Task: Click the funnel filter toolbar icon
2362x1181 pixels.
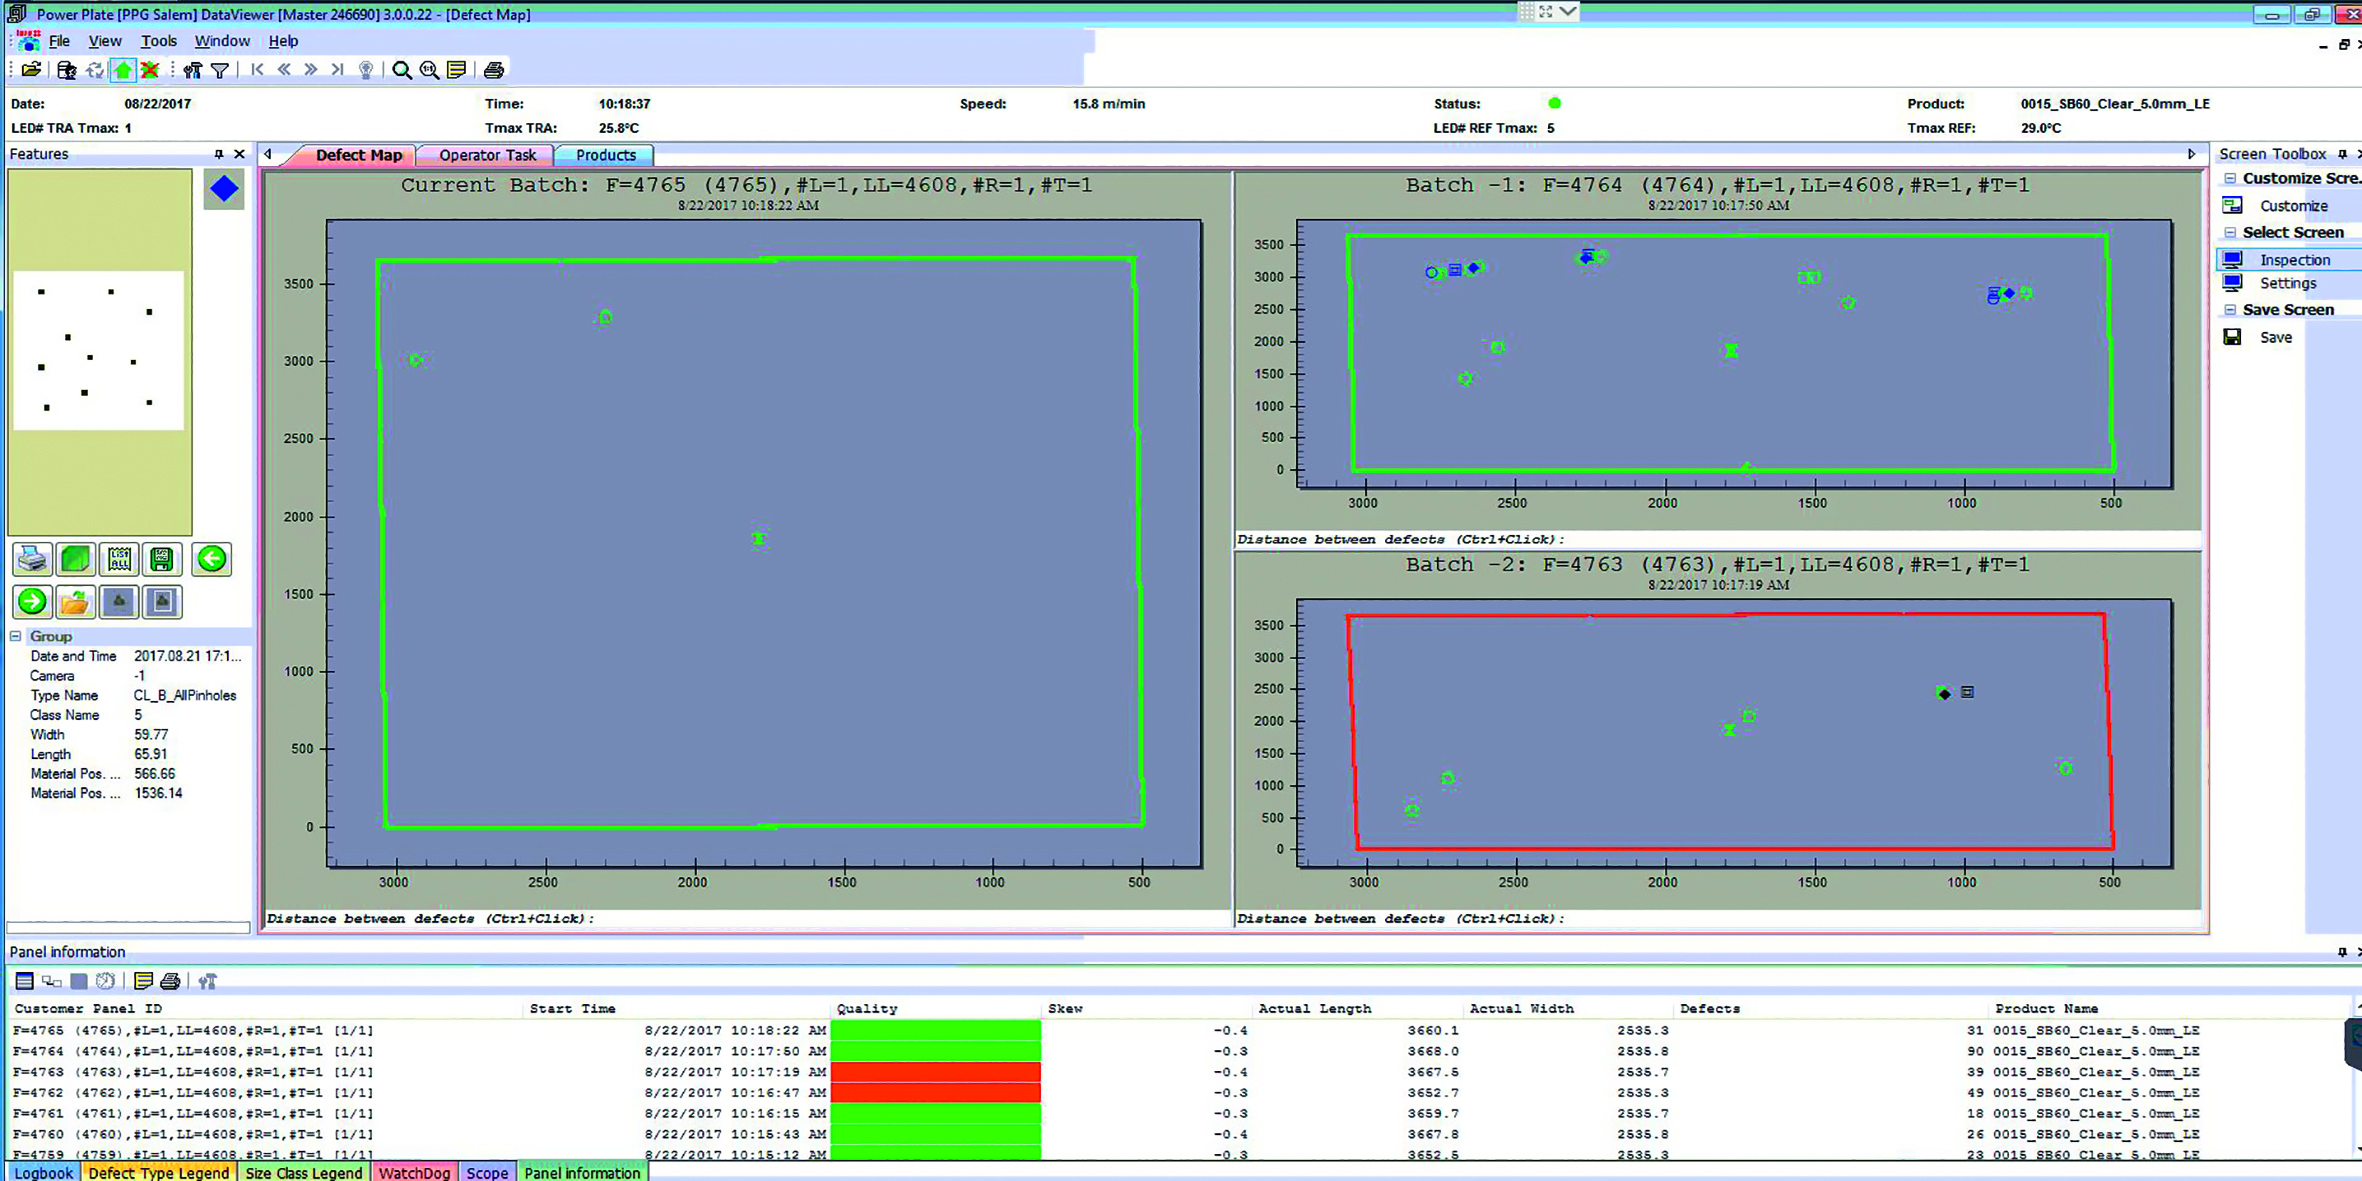Action: coord(220,70)
